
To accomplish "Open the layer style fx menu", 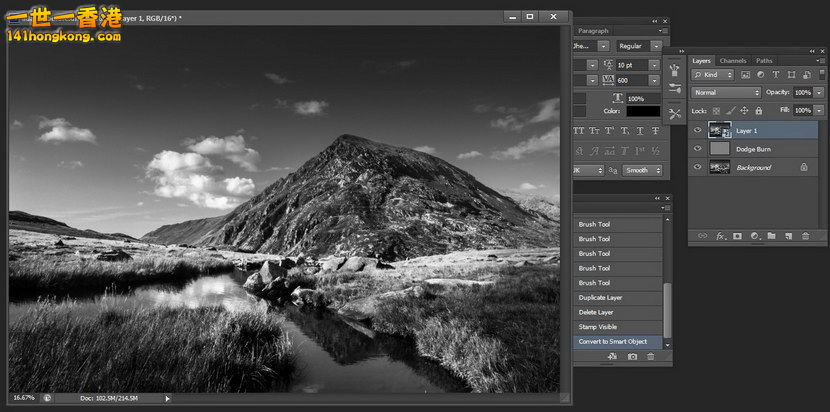I will pyautogui.click(x=720, y=236).
